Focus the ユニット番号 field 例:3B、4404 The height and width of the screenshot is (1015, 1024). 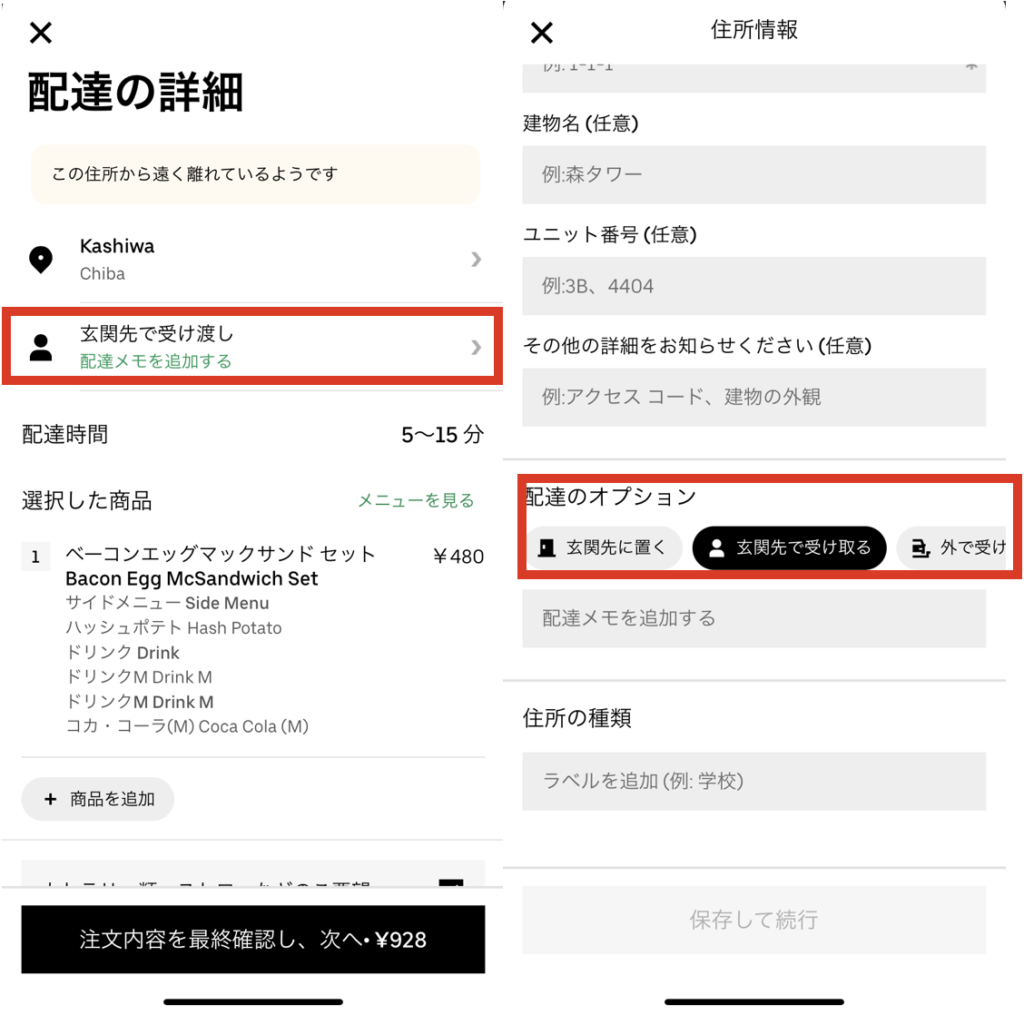(754, 285)
